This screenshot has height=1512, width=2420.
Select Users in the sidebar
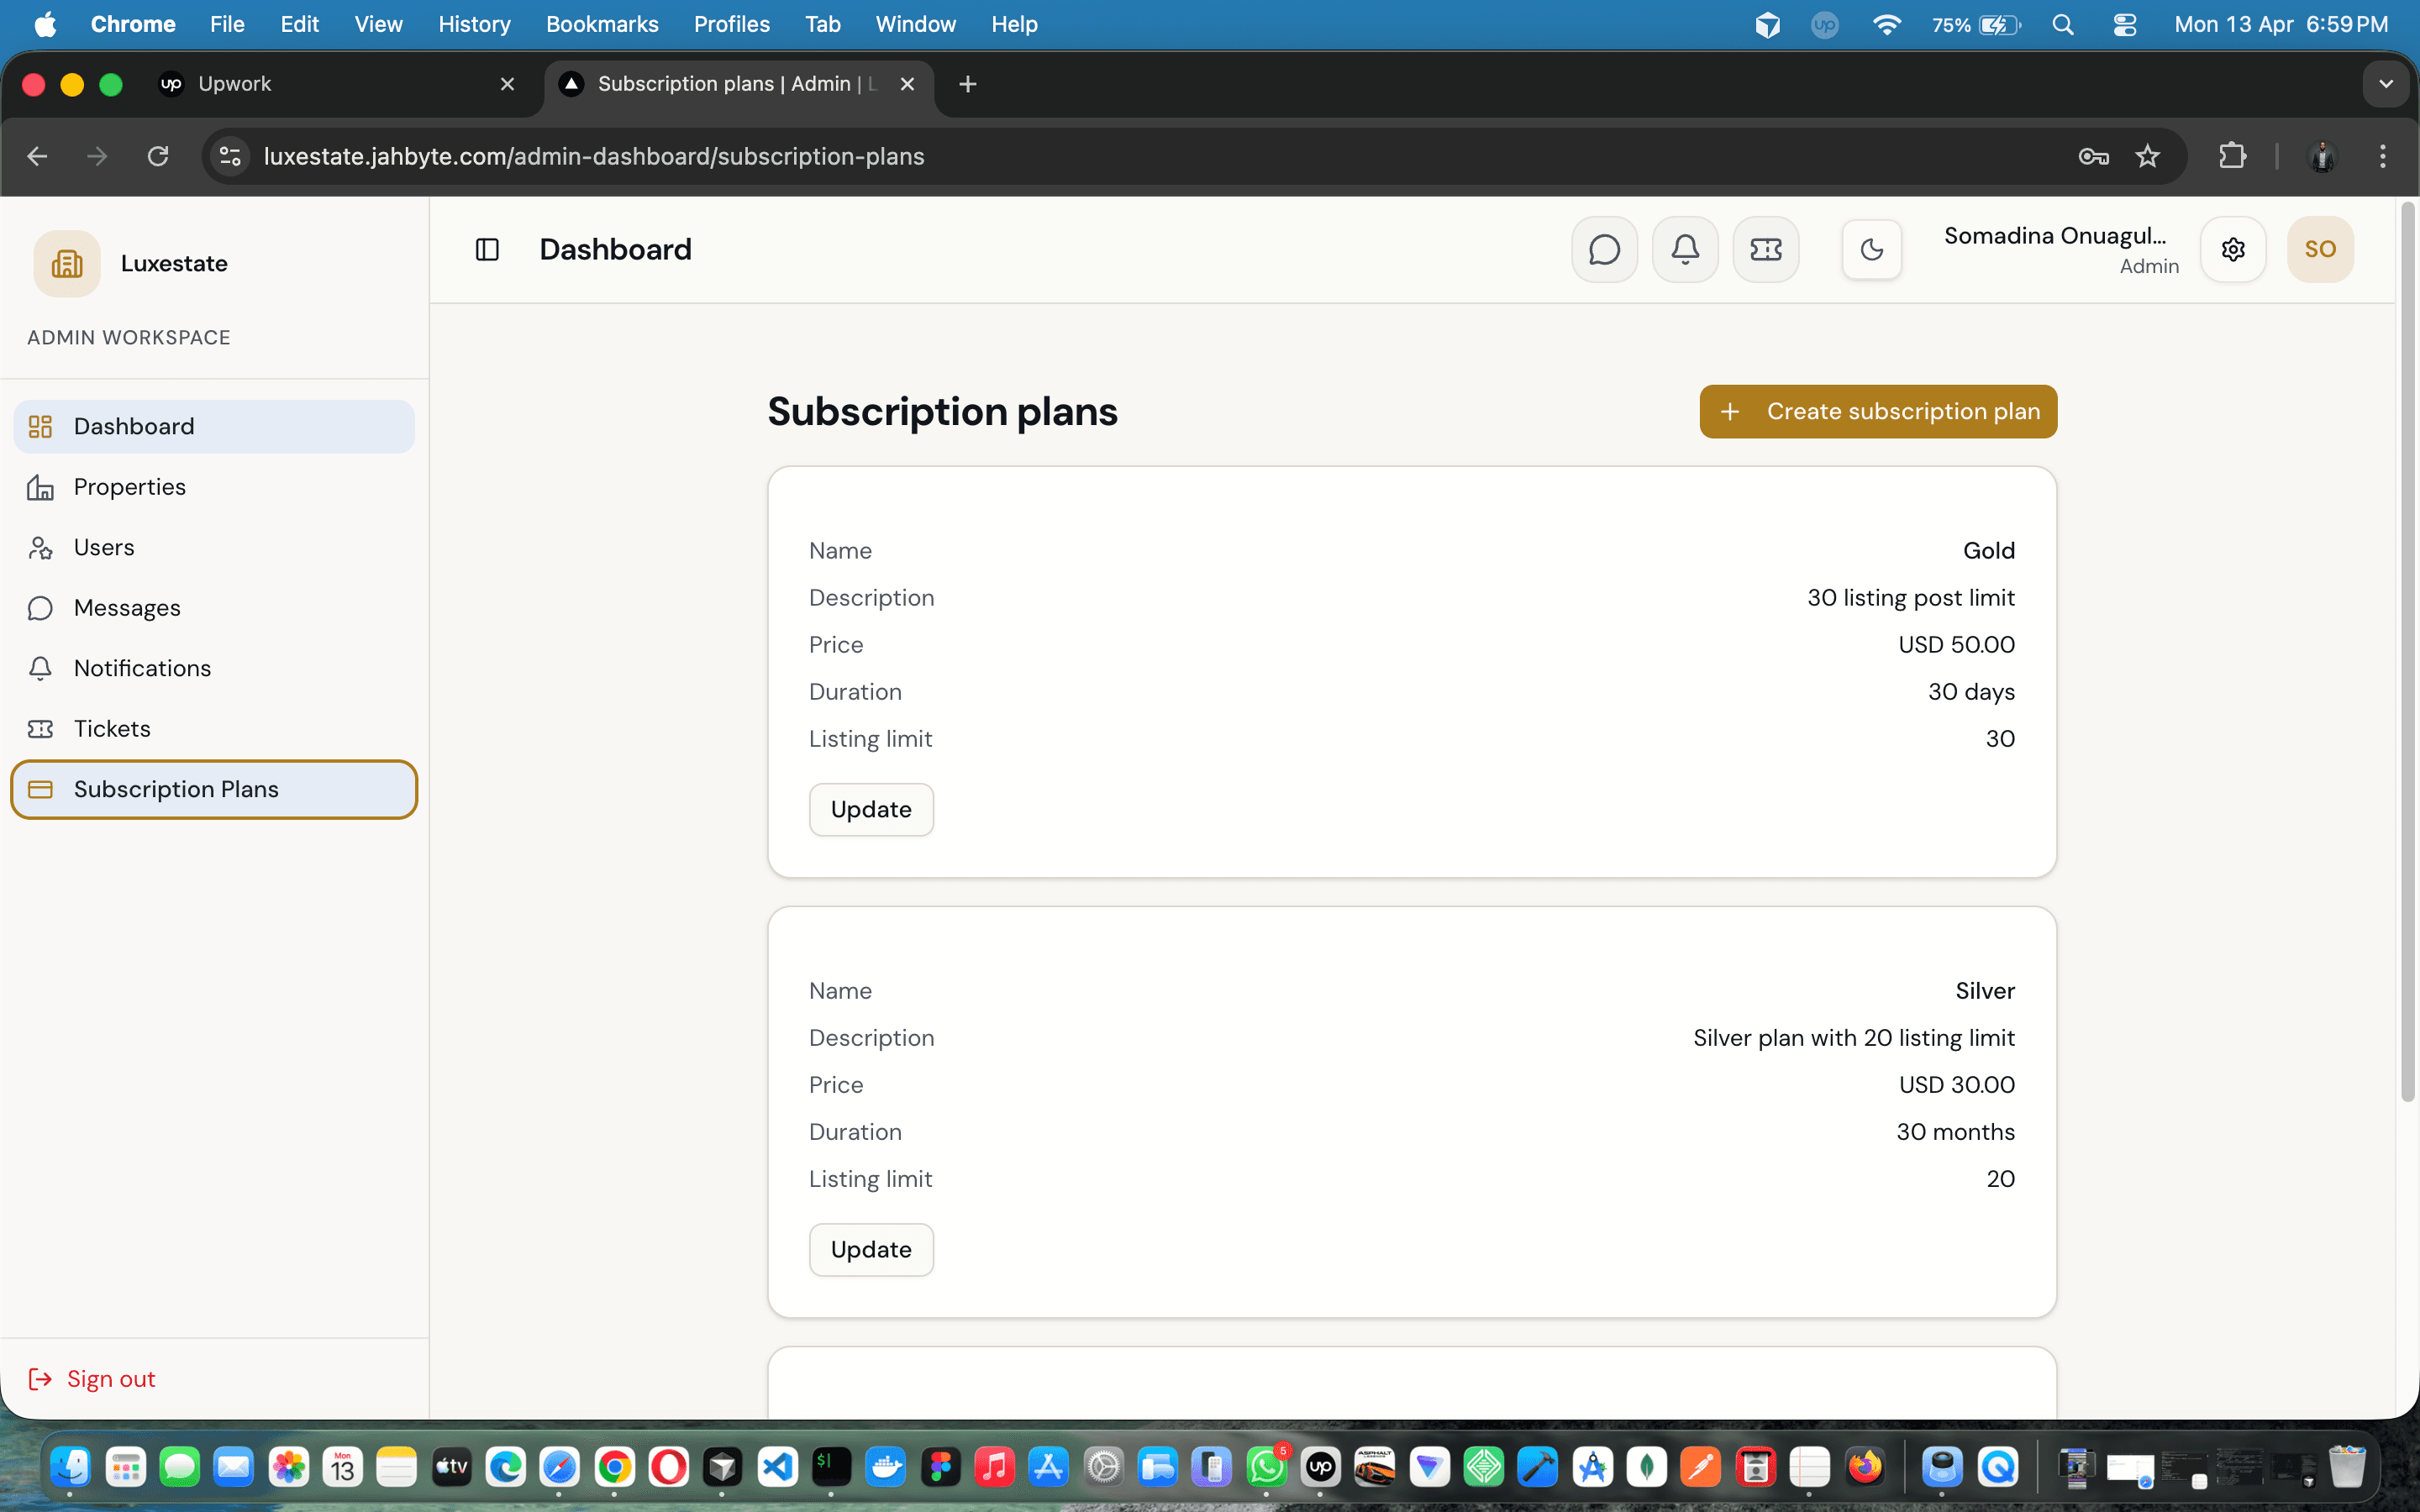103,547
